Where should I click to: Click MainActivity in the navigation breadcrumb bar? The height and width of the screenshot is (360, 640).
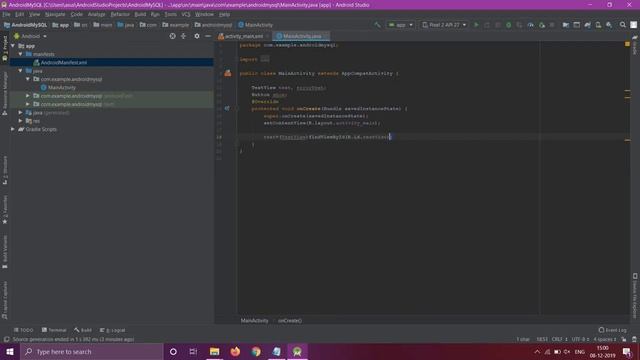point(256,25)
